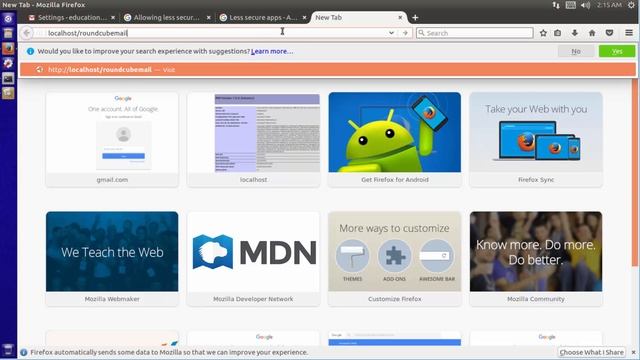This screenshot has height=360, width=640.
Task: Close the Allowing less secure tab
Action: point(209,18)
